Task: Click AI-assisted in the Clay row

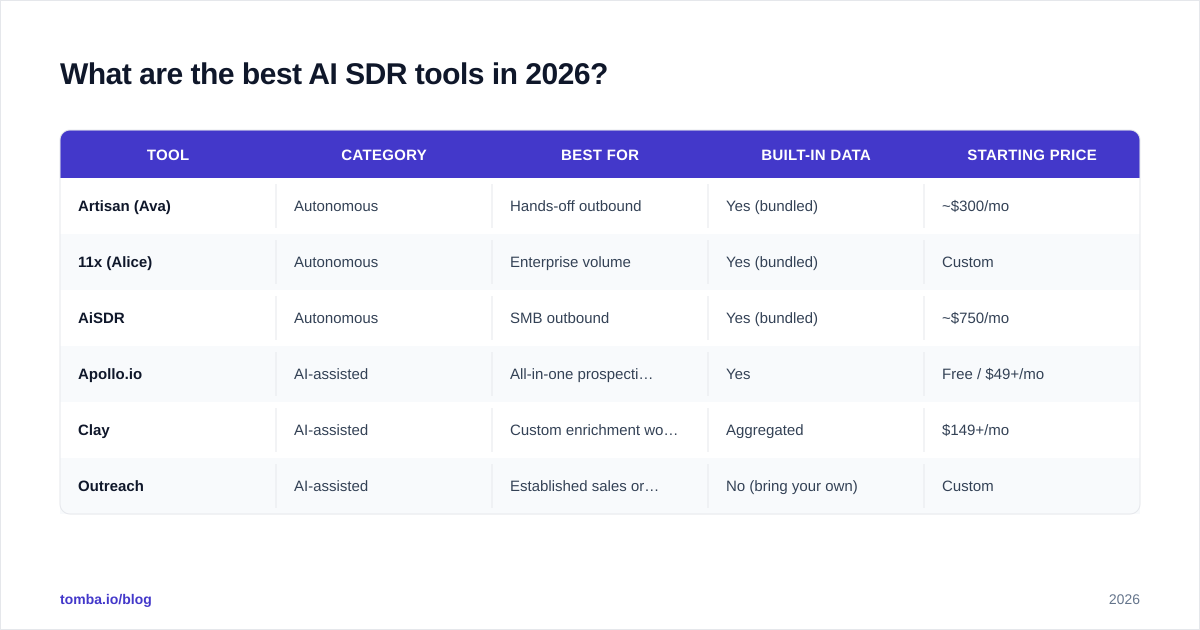Action: 331,430
